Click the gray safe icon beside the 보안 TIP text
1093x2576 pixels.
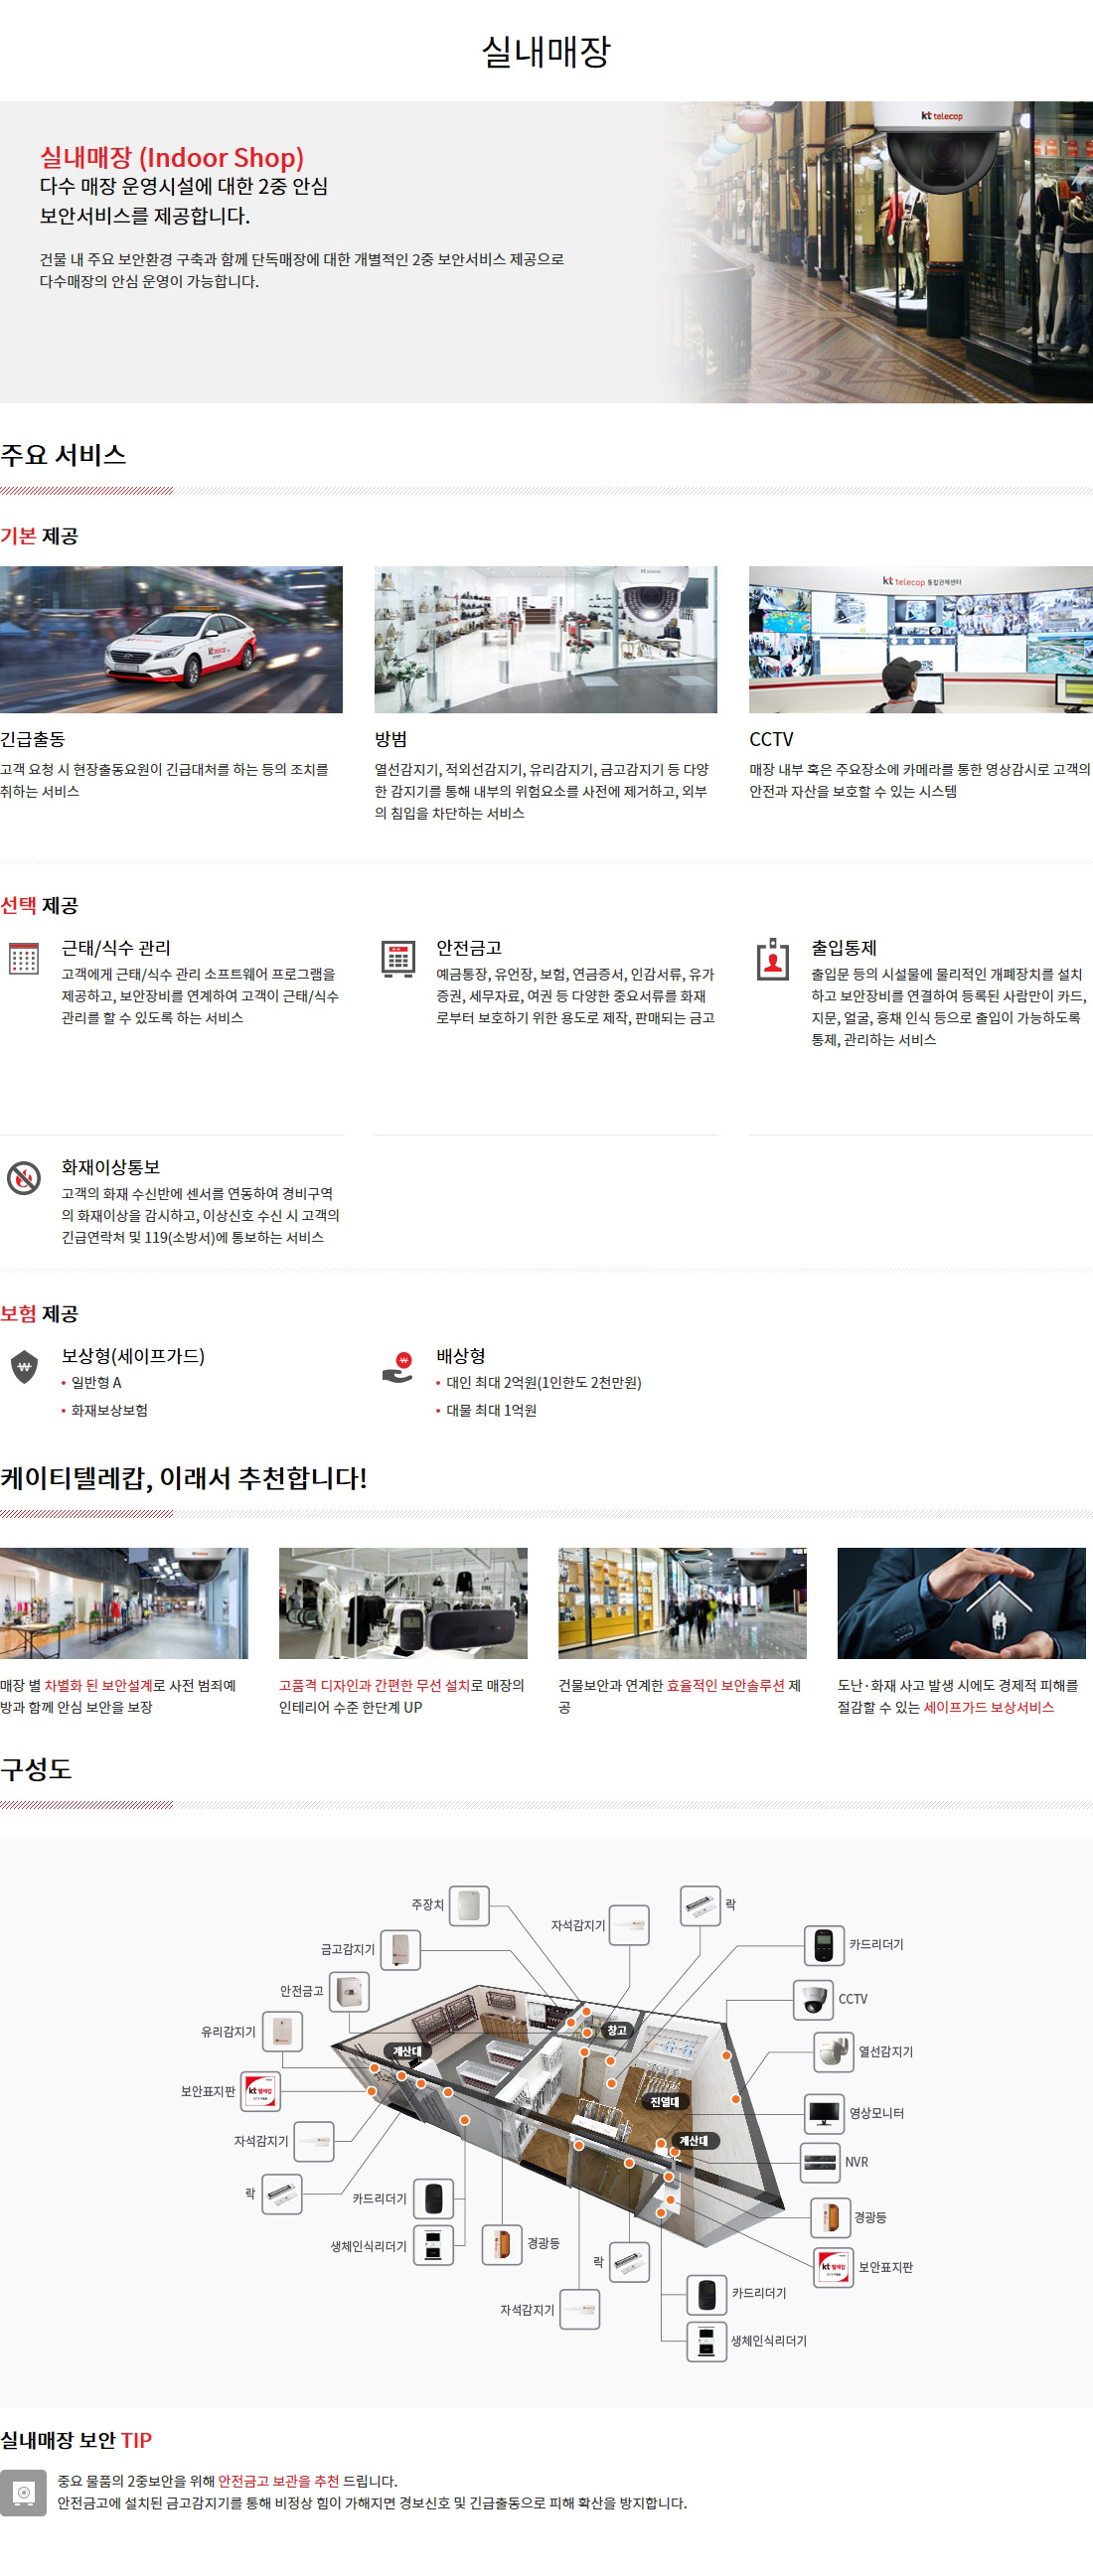(23, 2492)
